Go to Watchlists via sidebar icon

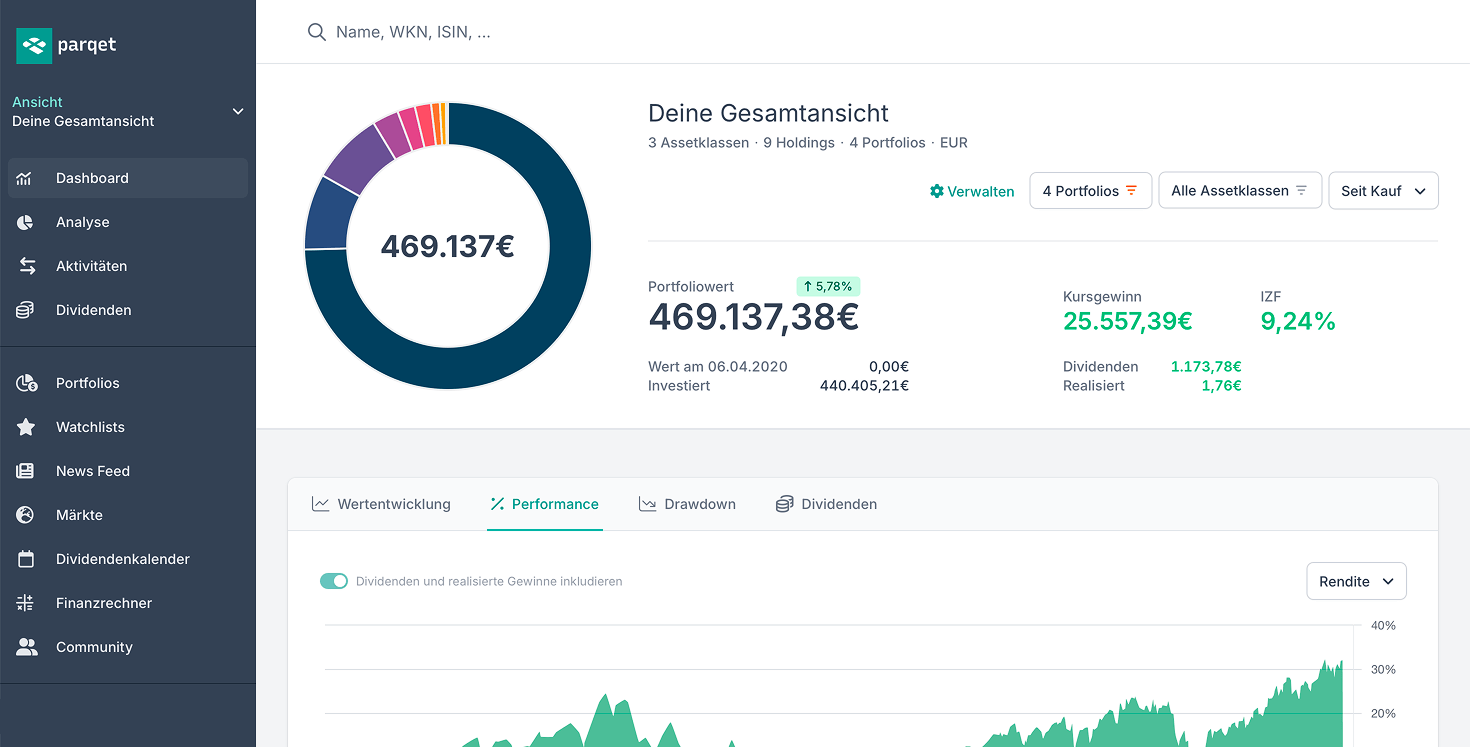coord(90,427)
